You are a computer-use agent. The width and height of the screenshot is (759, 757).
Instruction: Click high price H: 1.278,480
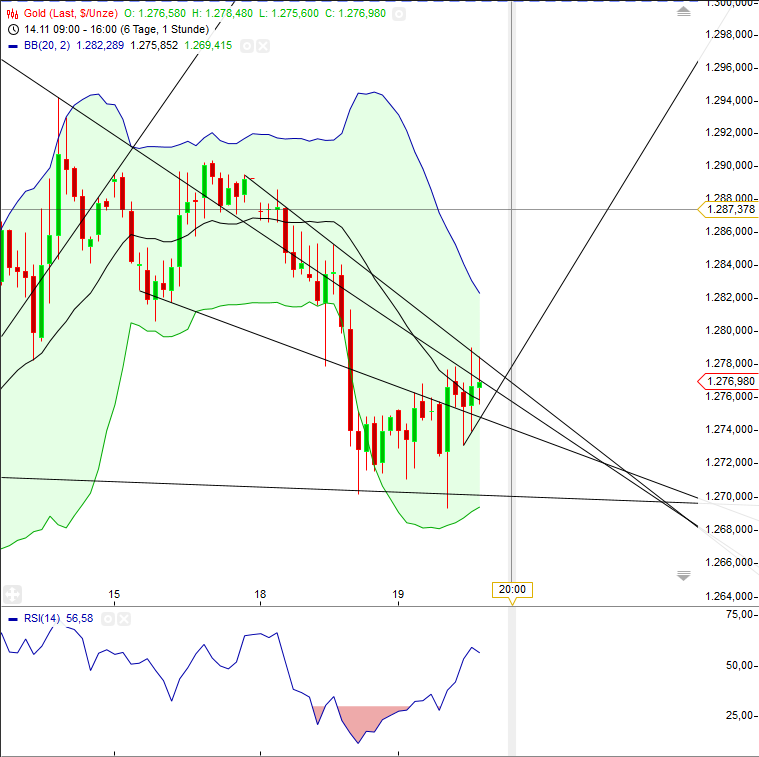click(223, 13)
